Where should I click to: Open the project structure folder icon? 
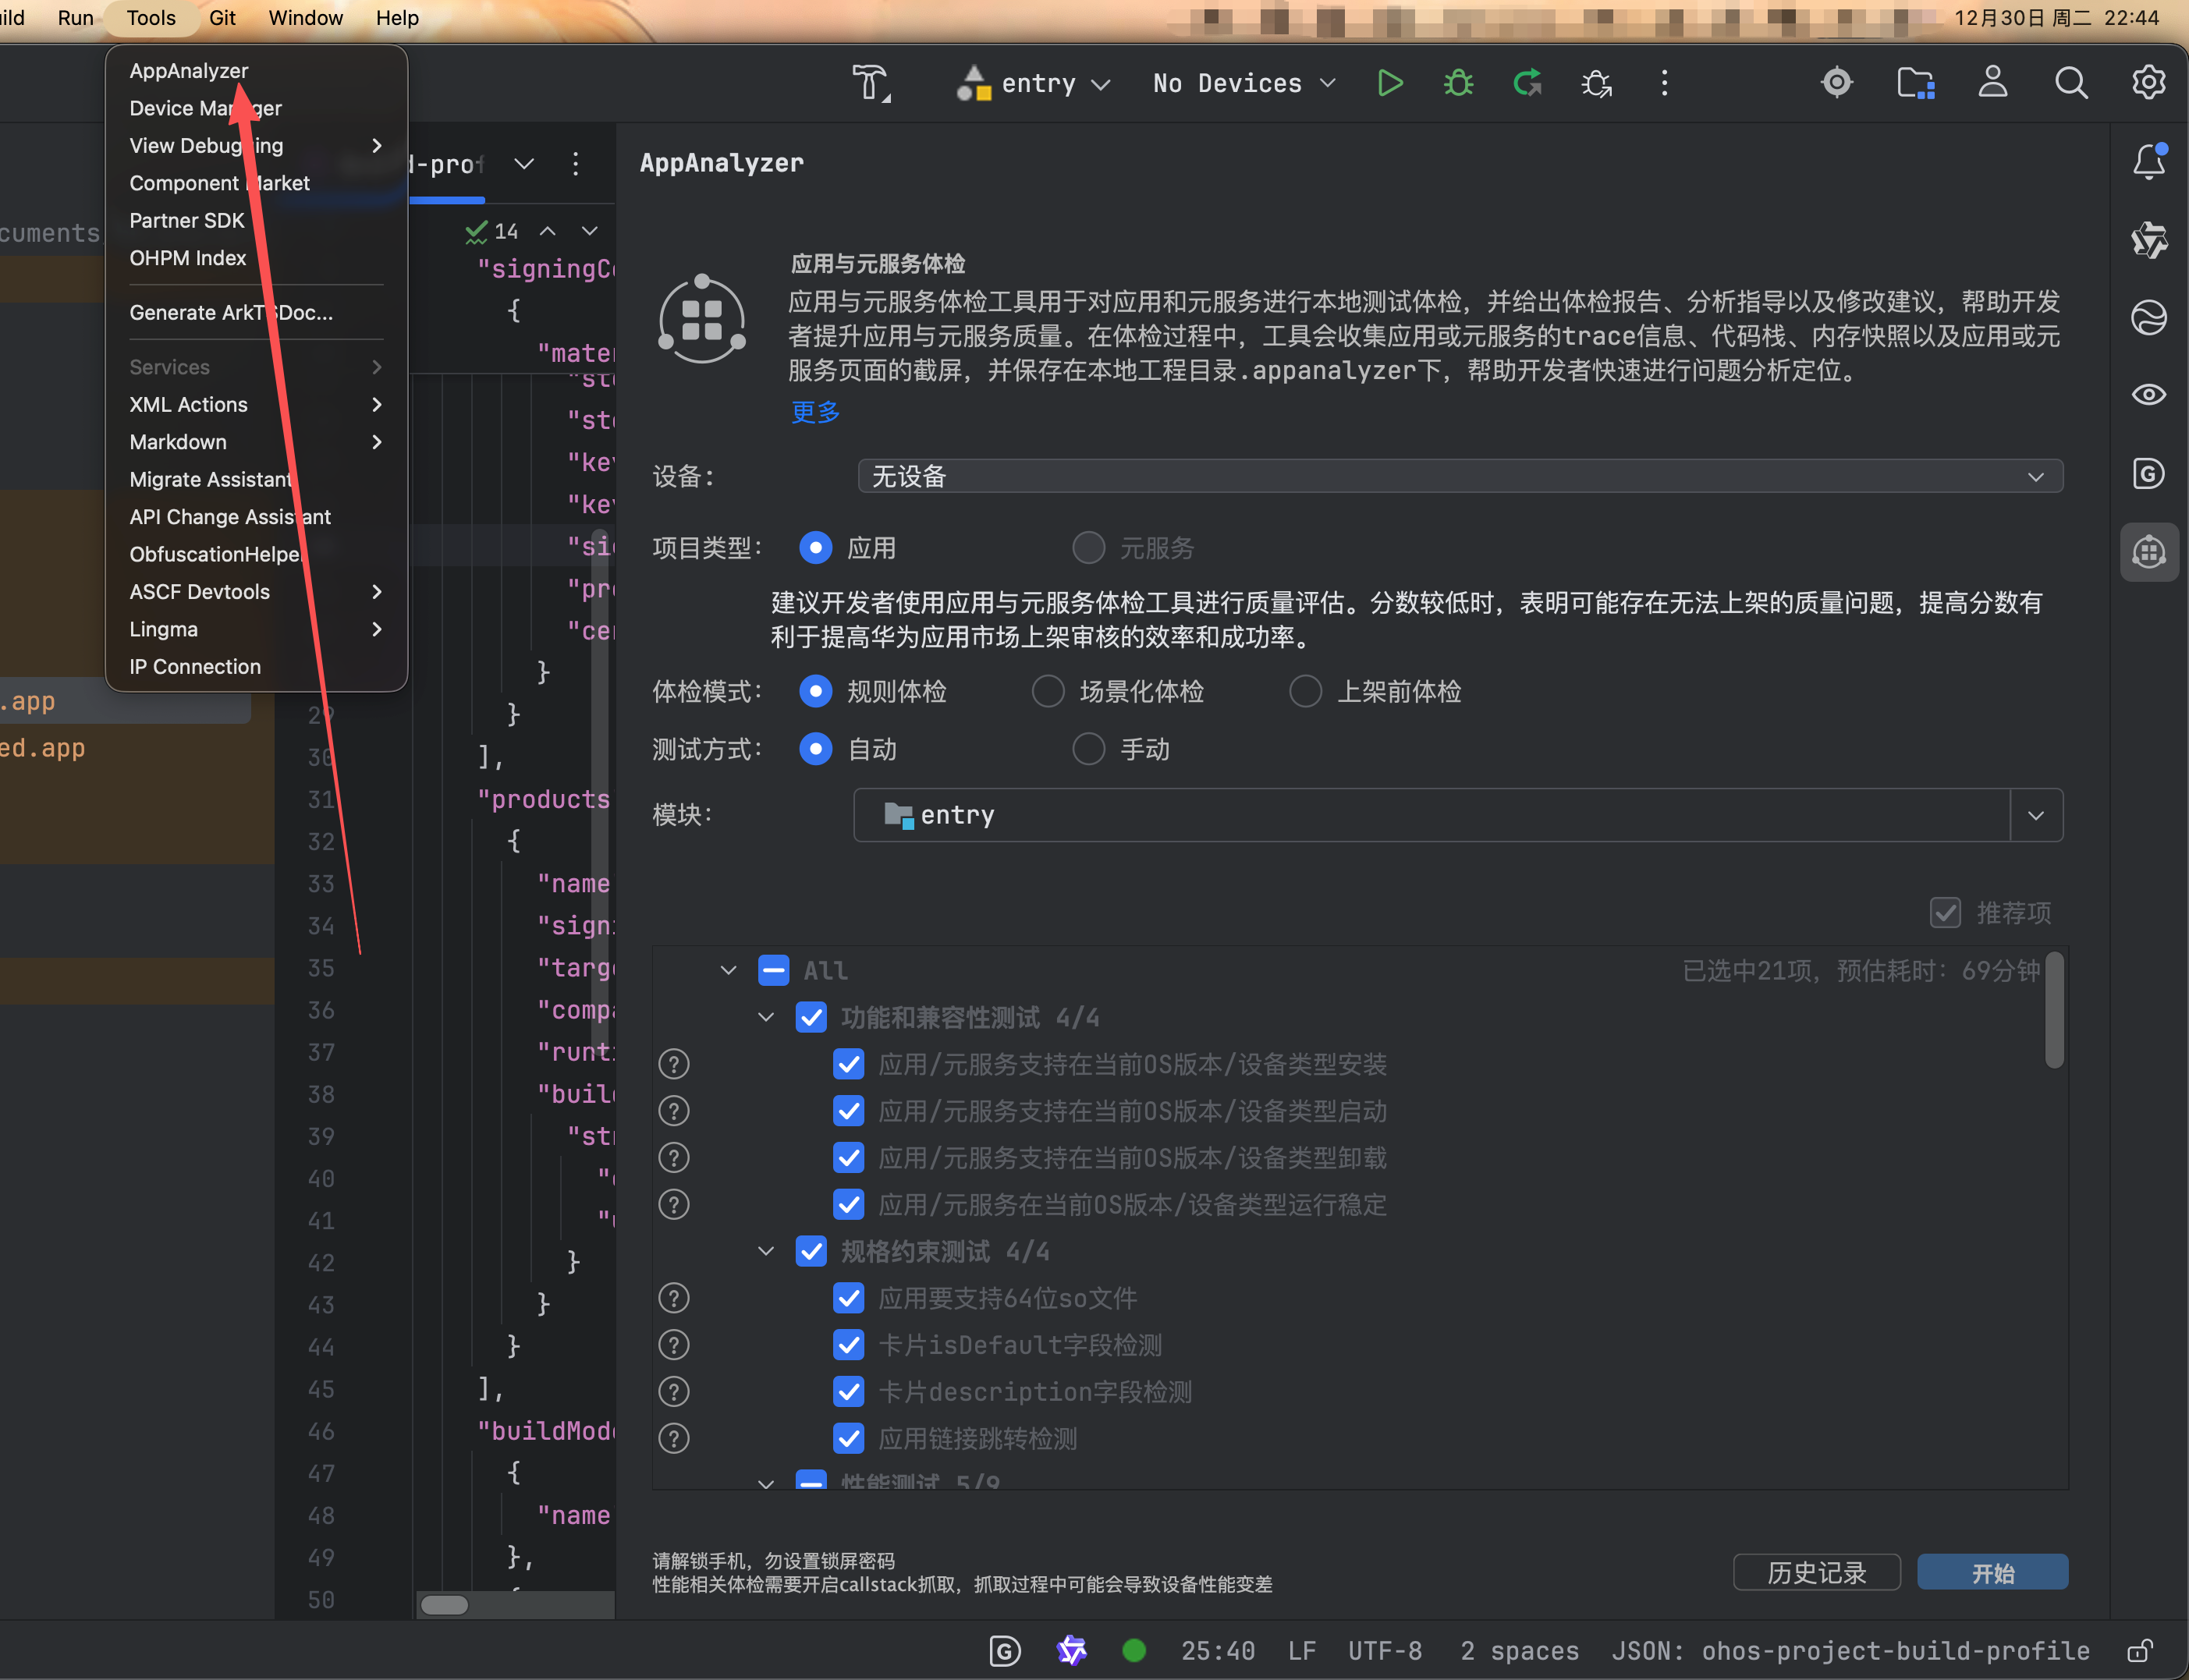point(1915,82)
